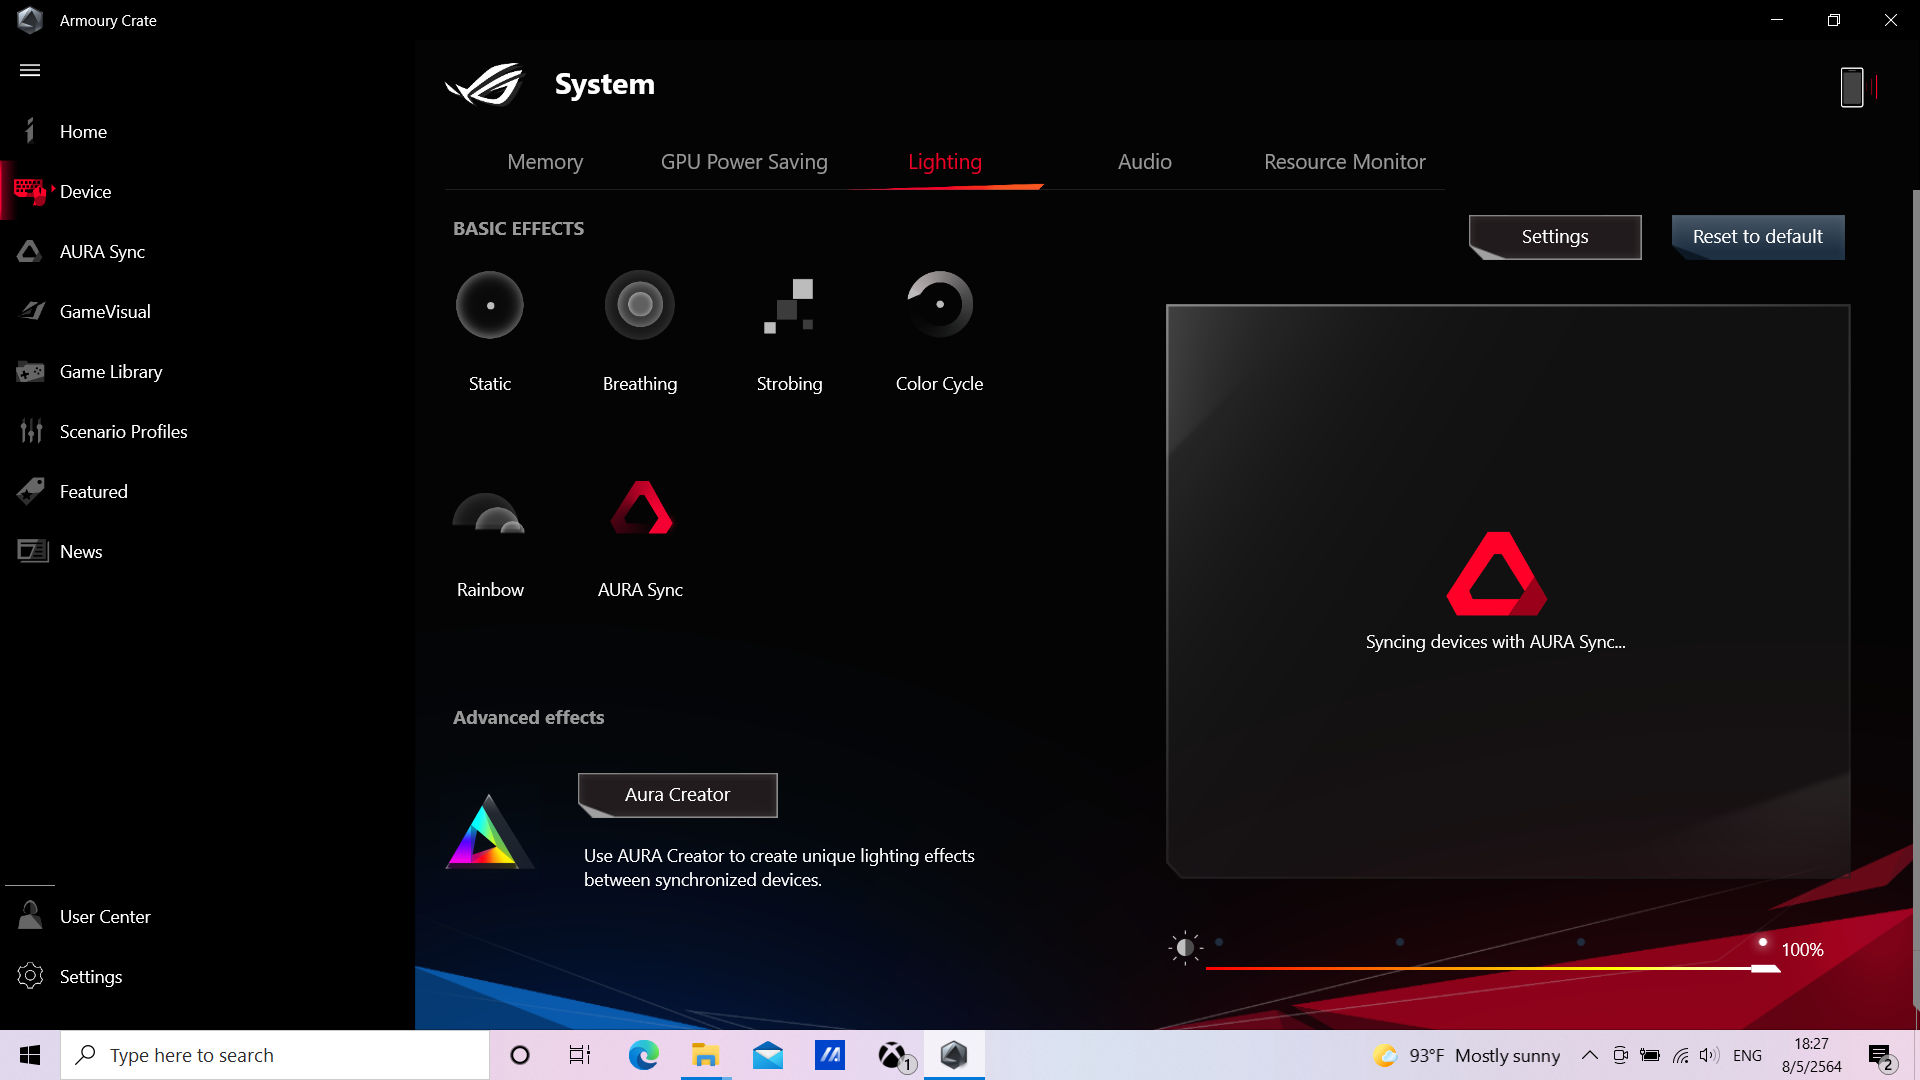Click the Armoury Crate title bar icon

click(x=30, y=20)
